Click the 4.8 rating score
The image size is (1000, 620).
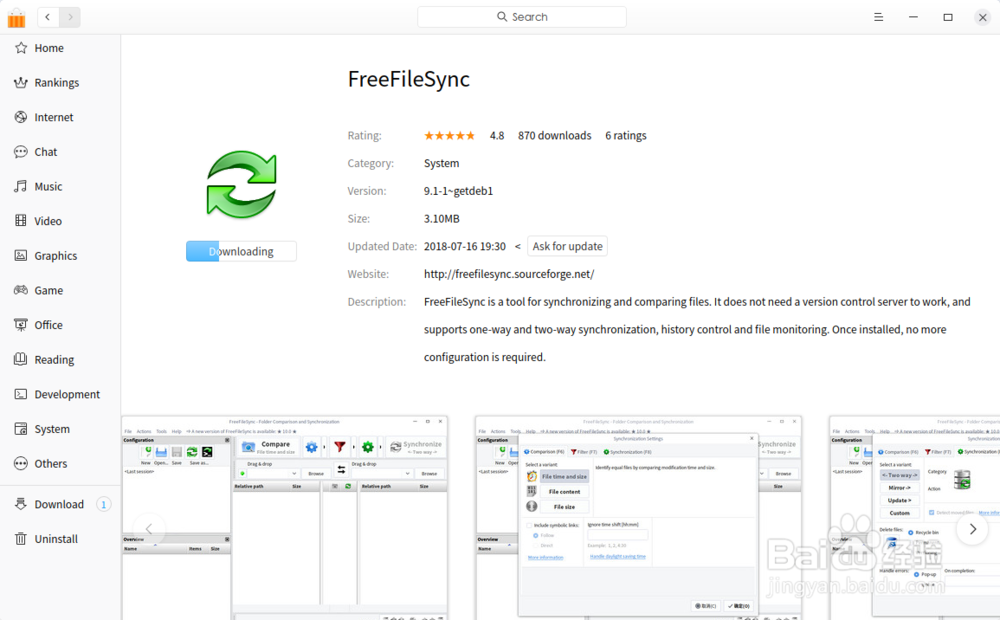(497, 135)
